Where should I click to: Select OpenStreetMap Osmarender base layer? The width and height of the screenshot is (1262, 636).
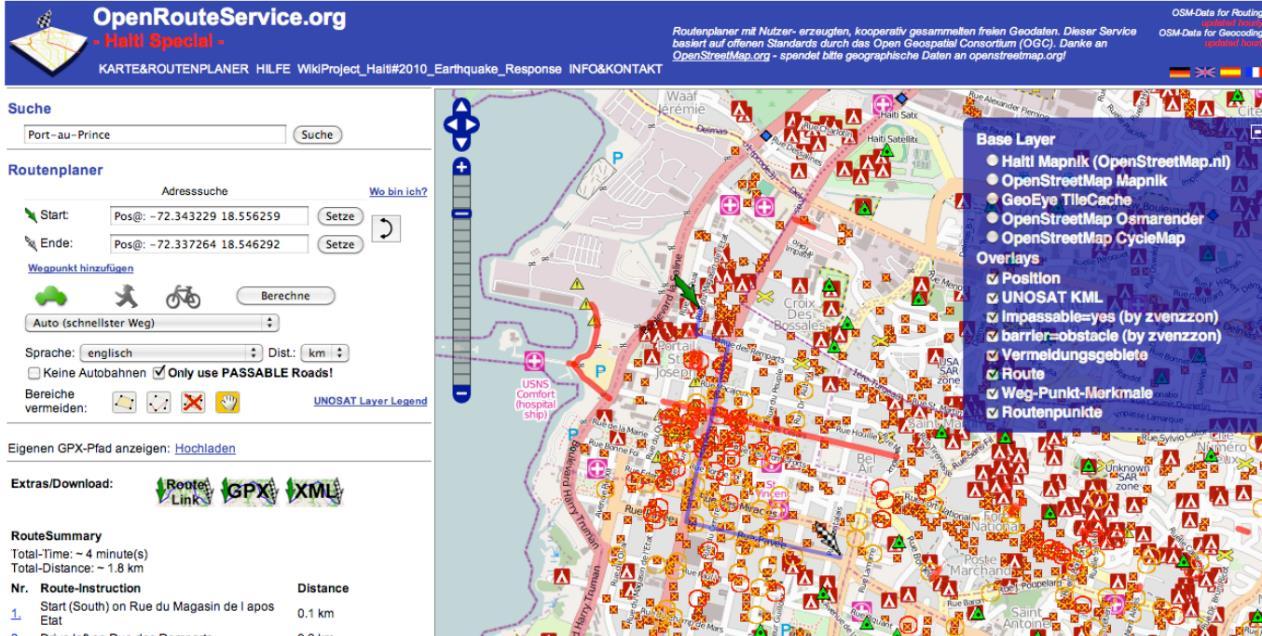click(x=991, y=219)
